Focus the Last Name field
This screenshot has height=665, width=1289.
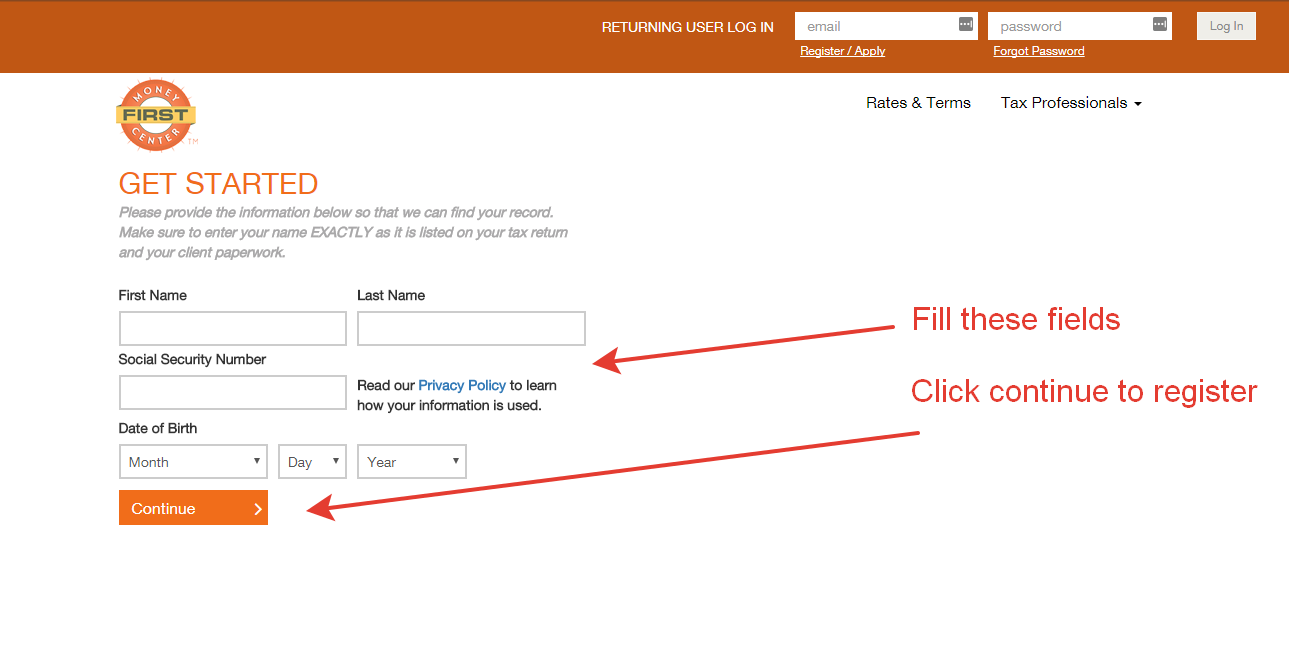coord(471,329)
